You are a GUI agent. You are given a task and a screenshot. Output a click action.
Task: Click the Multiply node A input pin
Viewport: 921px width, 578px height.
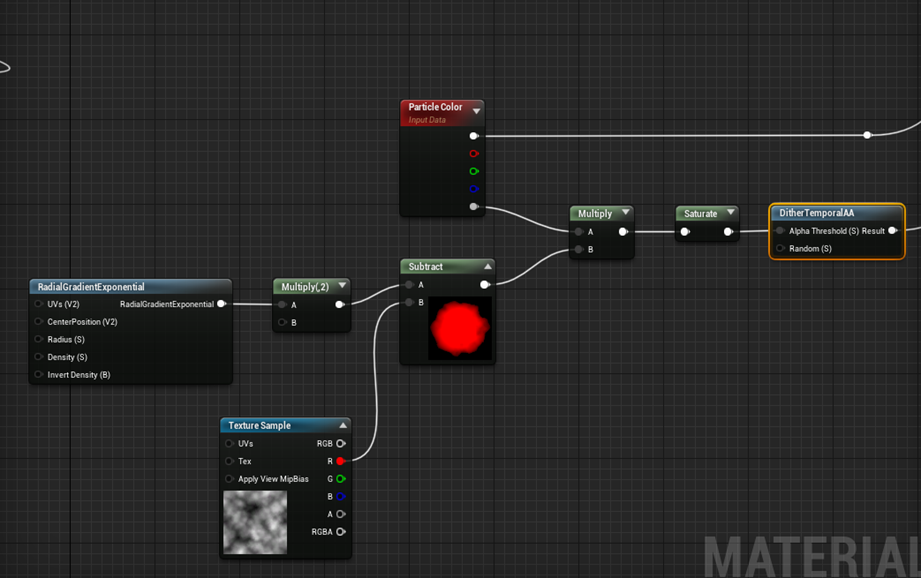click(x=579, y=231)
